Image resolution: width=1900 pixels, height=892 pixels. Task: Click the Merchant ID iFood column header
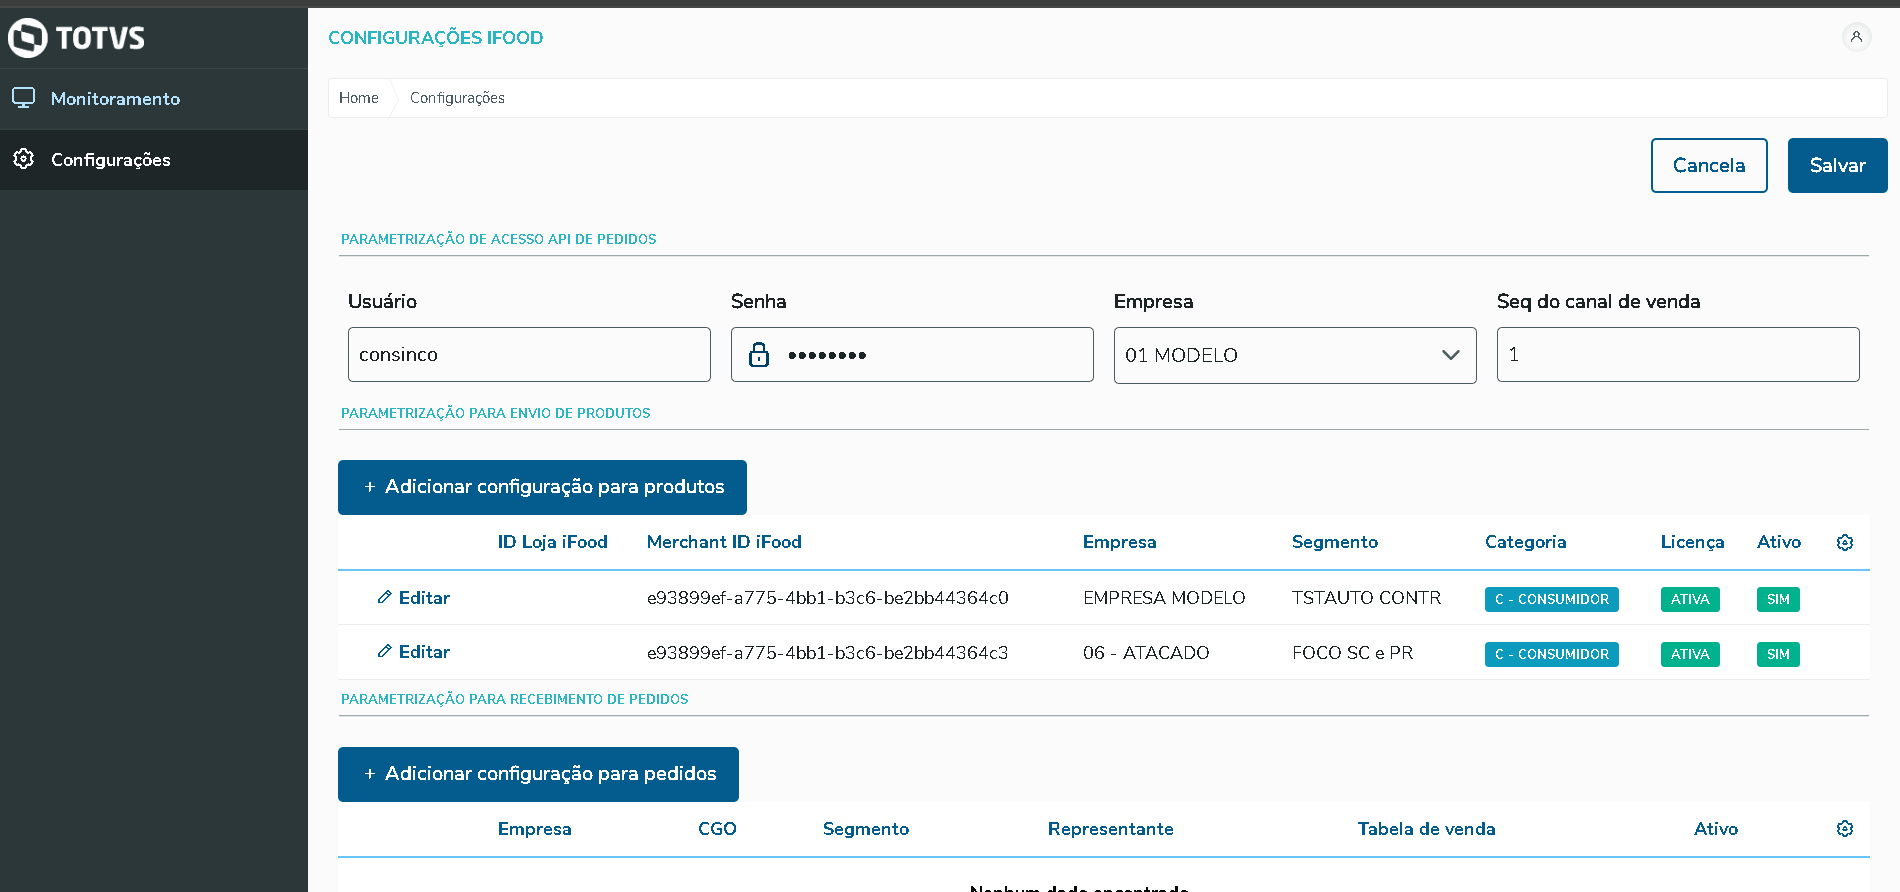pos(724,542)
